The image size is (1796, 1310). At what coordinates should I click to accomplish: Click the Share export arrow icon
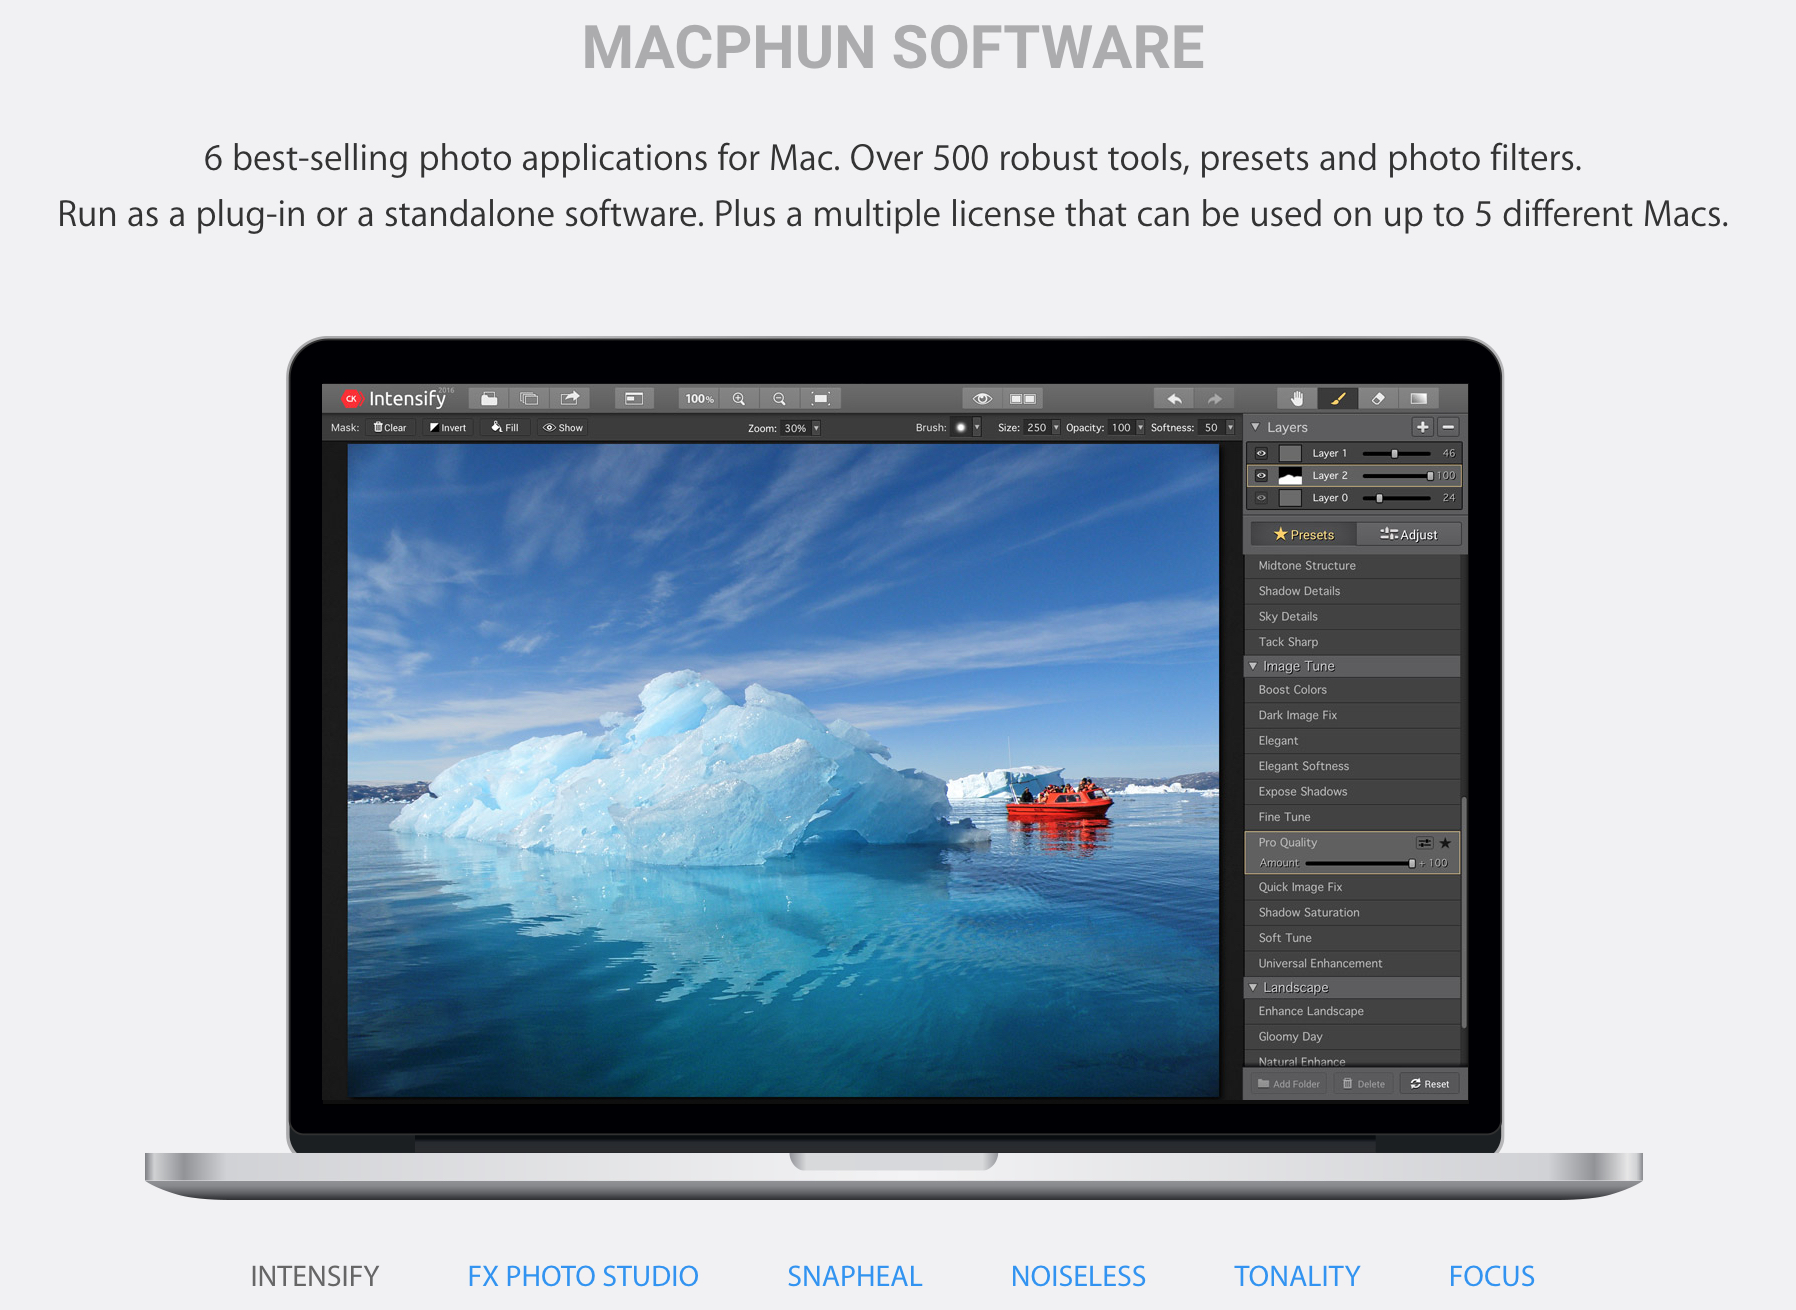tap(570, 398)
